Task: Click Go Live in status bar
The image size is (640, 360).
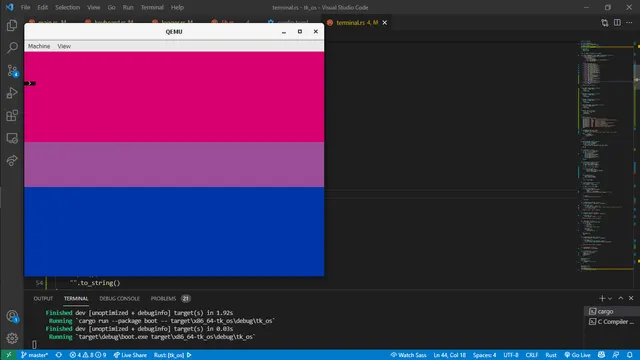Action: click(x=577, y=355)
